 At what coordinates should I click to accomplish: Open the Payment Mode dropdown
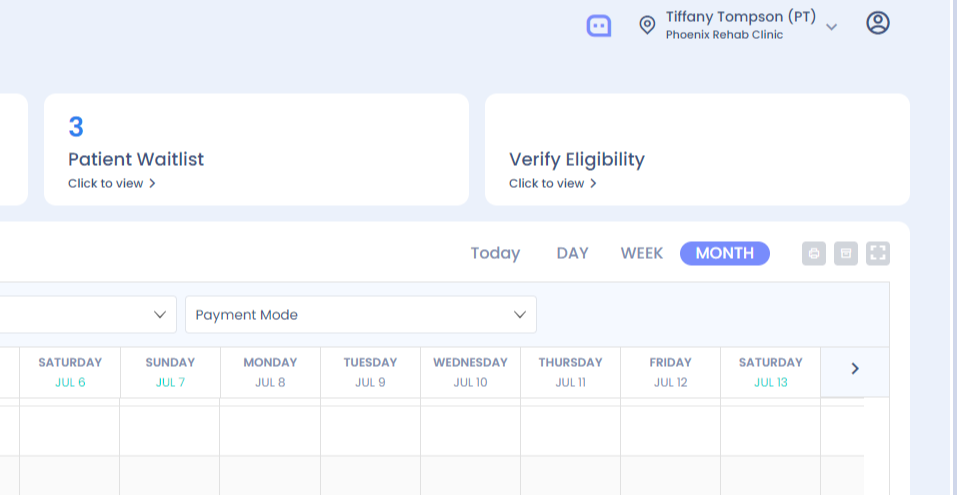[361, 315]
